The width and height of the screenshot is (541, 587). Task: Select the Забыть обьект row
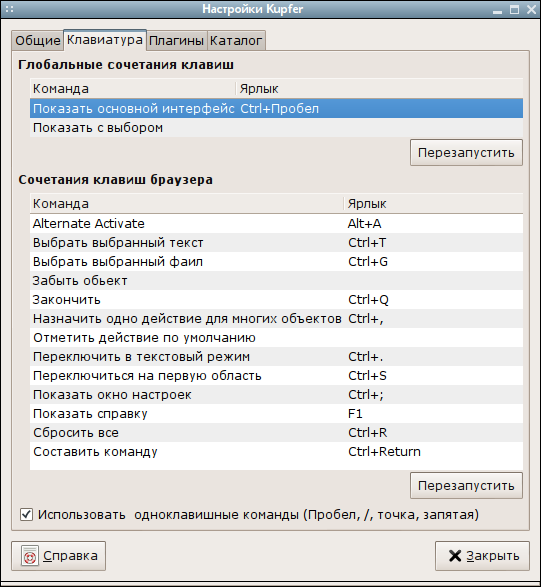(x=276, y=281)
